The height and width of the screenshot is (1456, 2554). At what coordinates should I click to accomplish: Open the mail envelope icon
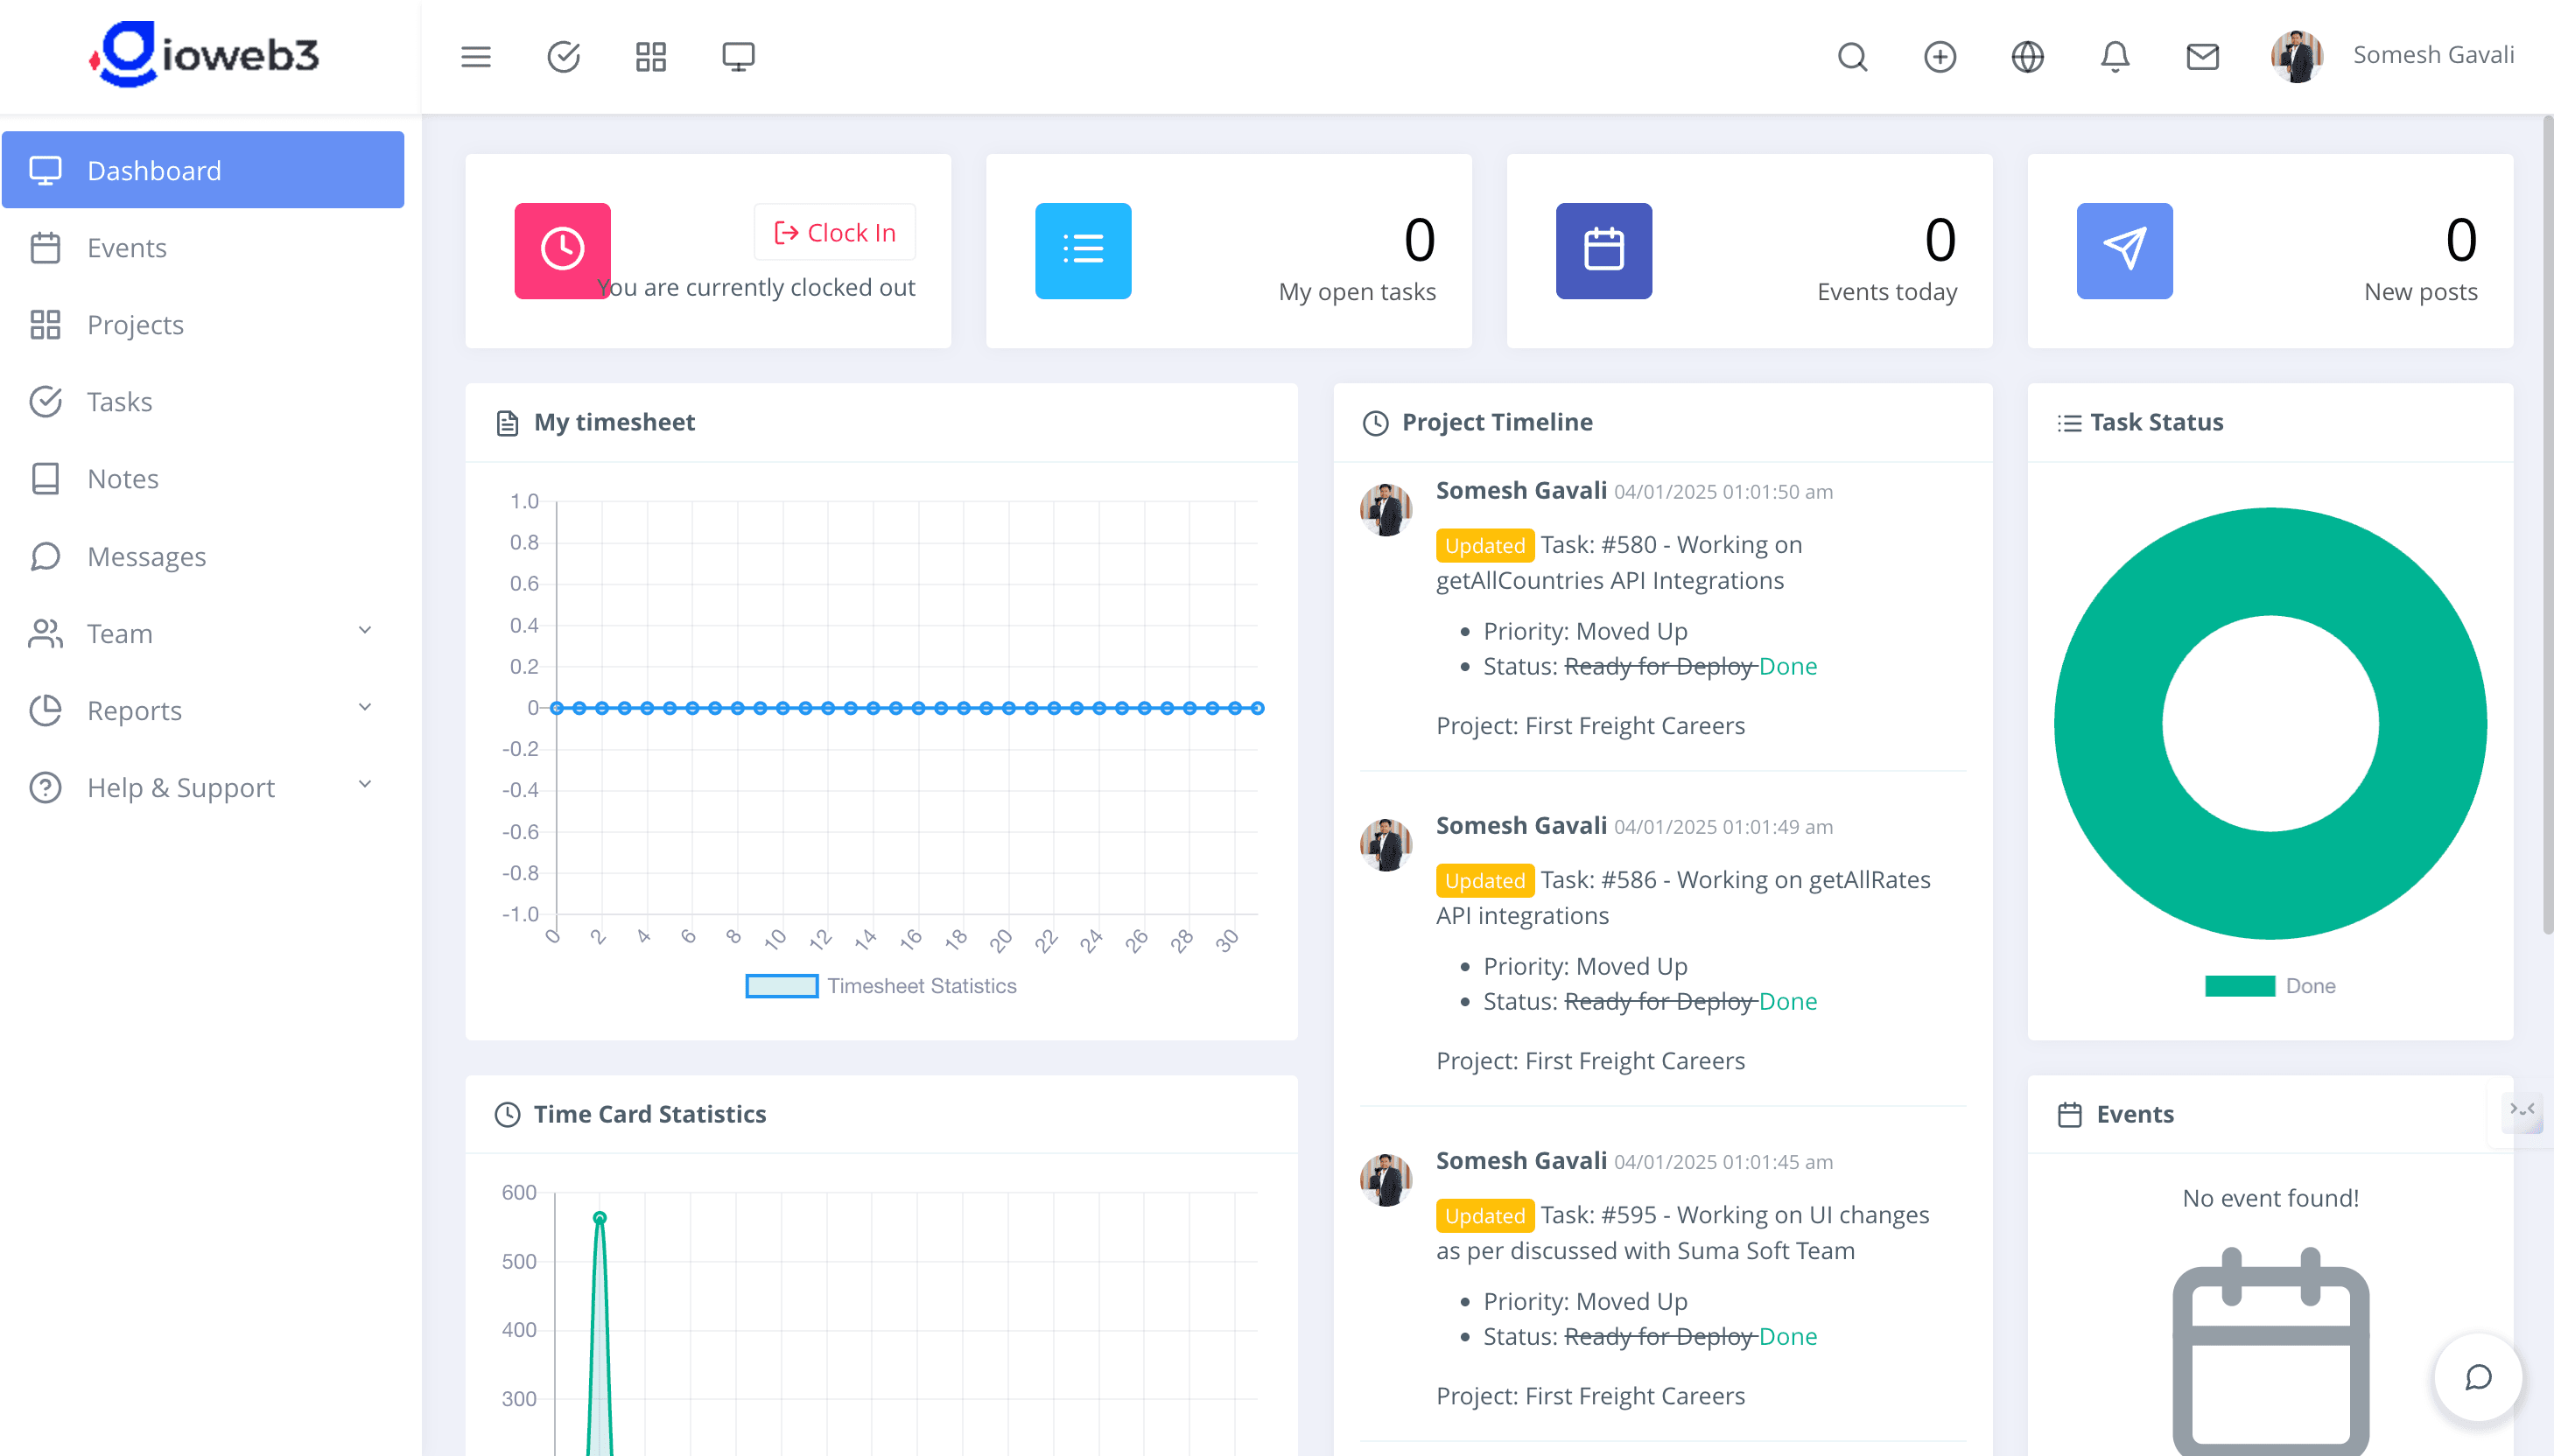point(2202,57)
